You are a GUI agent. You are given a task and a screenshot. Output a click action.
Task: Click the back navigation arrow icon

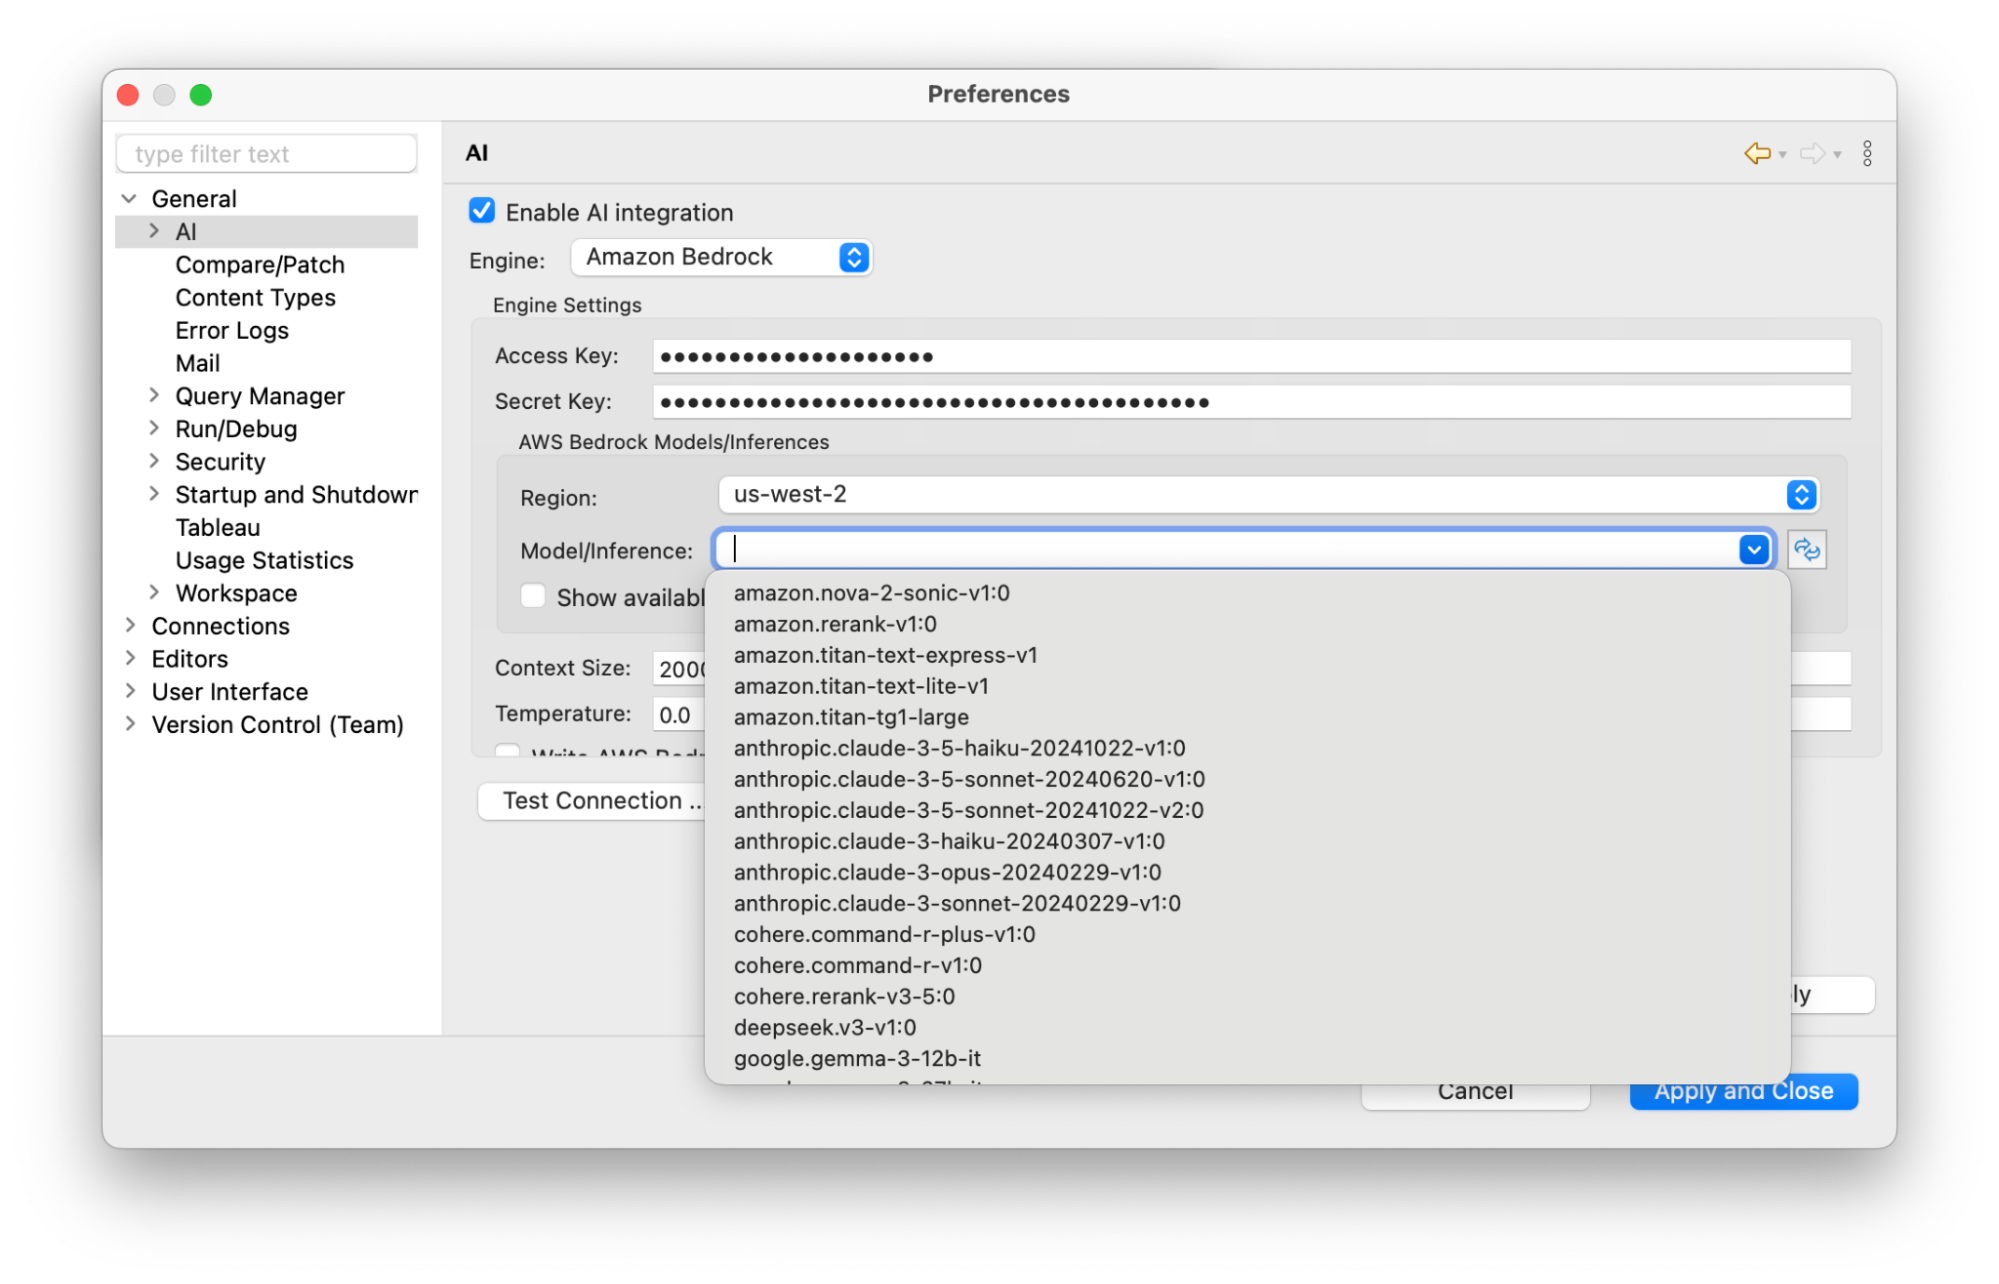point(1756,153)
